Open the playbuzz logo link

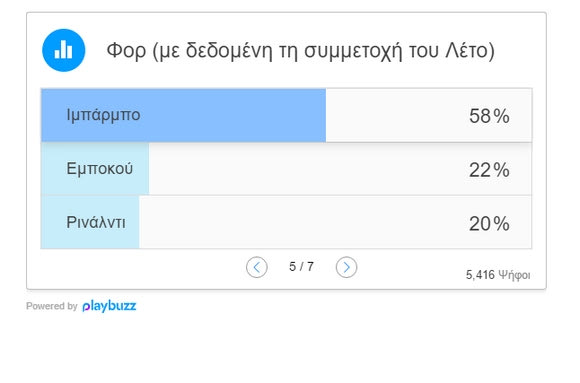[109, 306]
